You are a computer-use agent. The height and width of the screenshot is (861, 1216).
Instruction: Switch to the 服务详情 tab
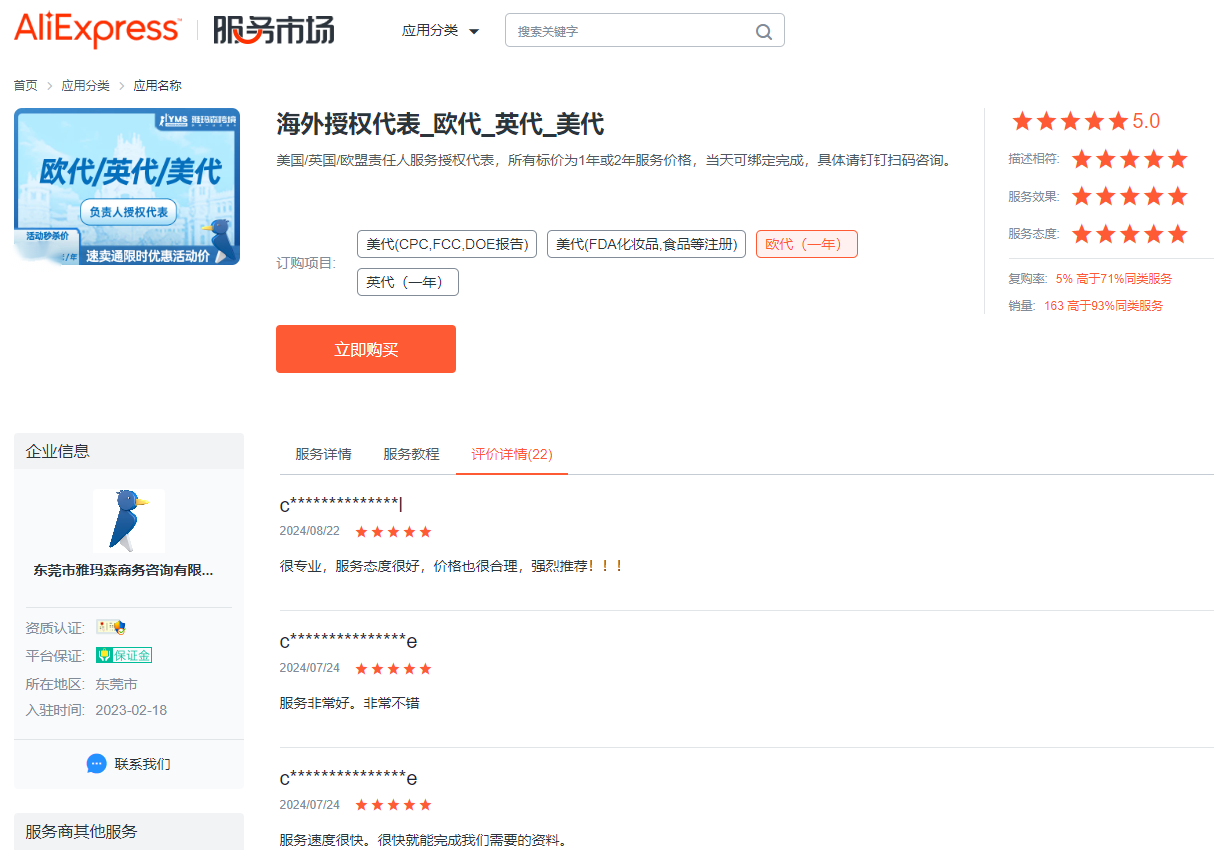323,454
